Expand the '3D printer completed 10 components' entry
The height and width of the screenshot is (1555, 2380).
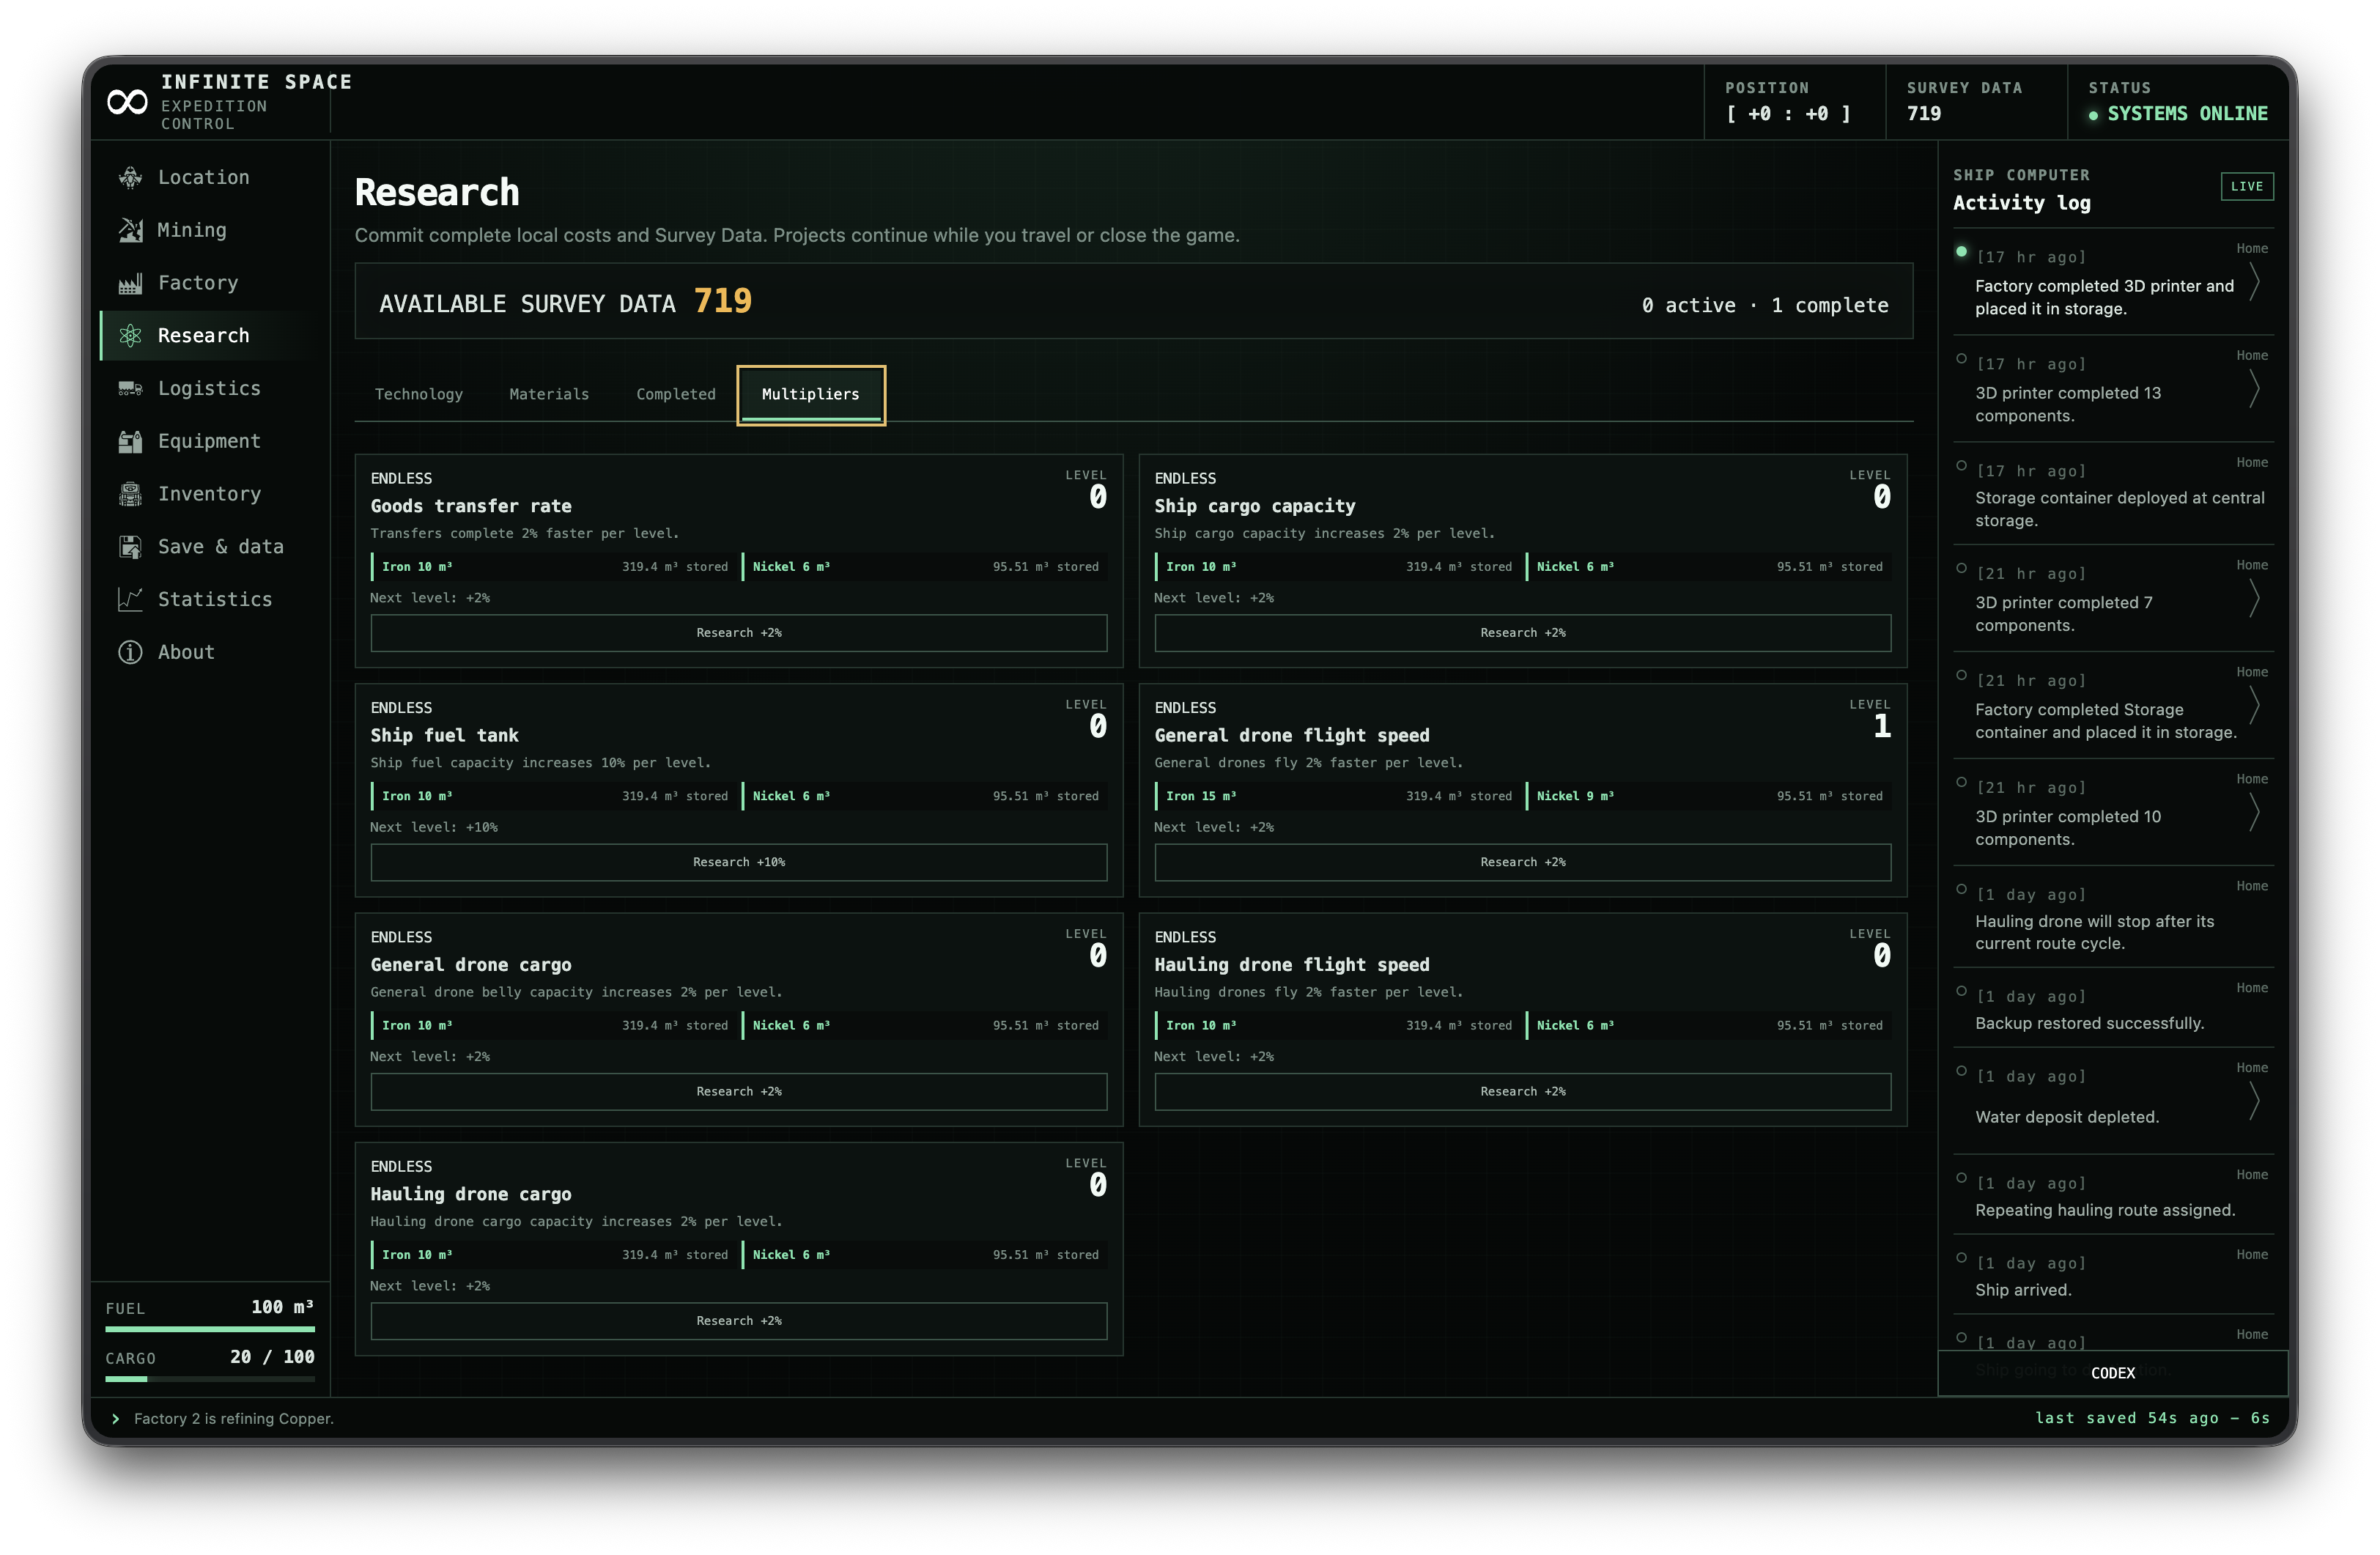pos(2254,813)
